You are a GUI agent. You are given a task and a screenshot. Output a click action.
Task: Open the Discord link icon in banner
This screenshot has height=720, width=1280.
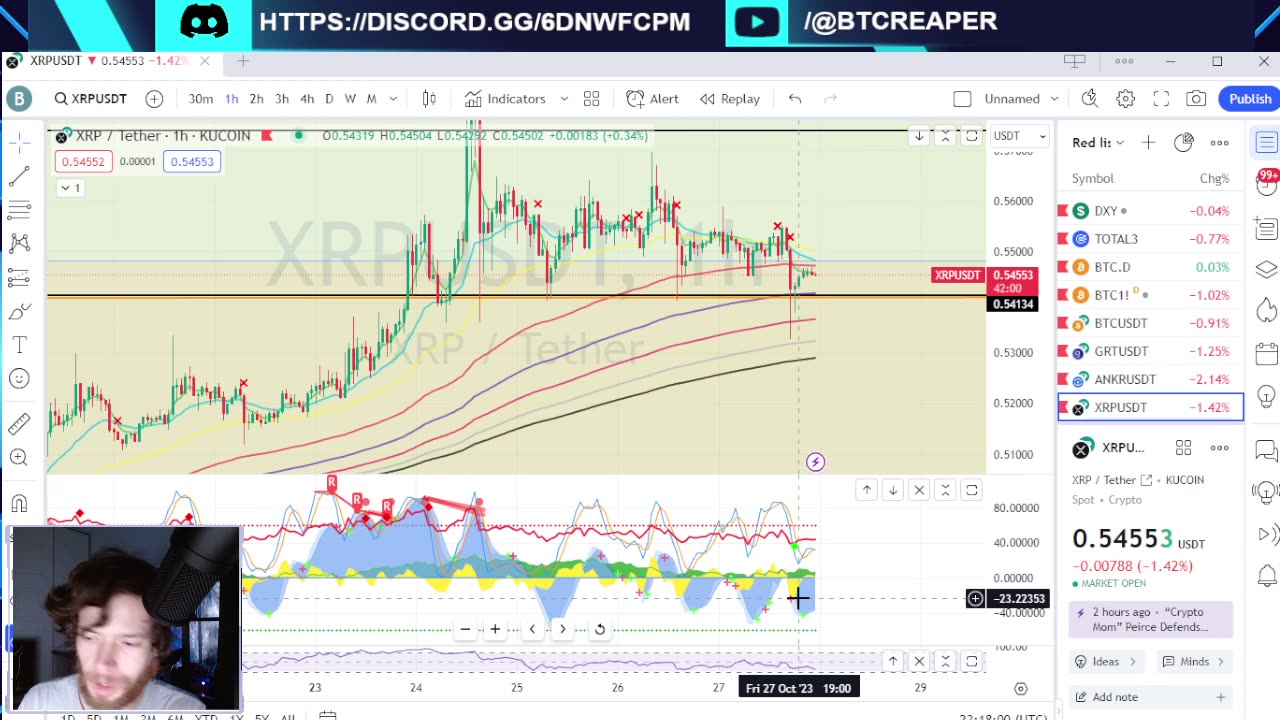(204, 22)
